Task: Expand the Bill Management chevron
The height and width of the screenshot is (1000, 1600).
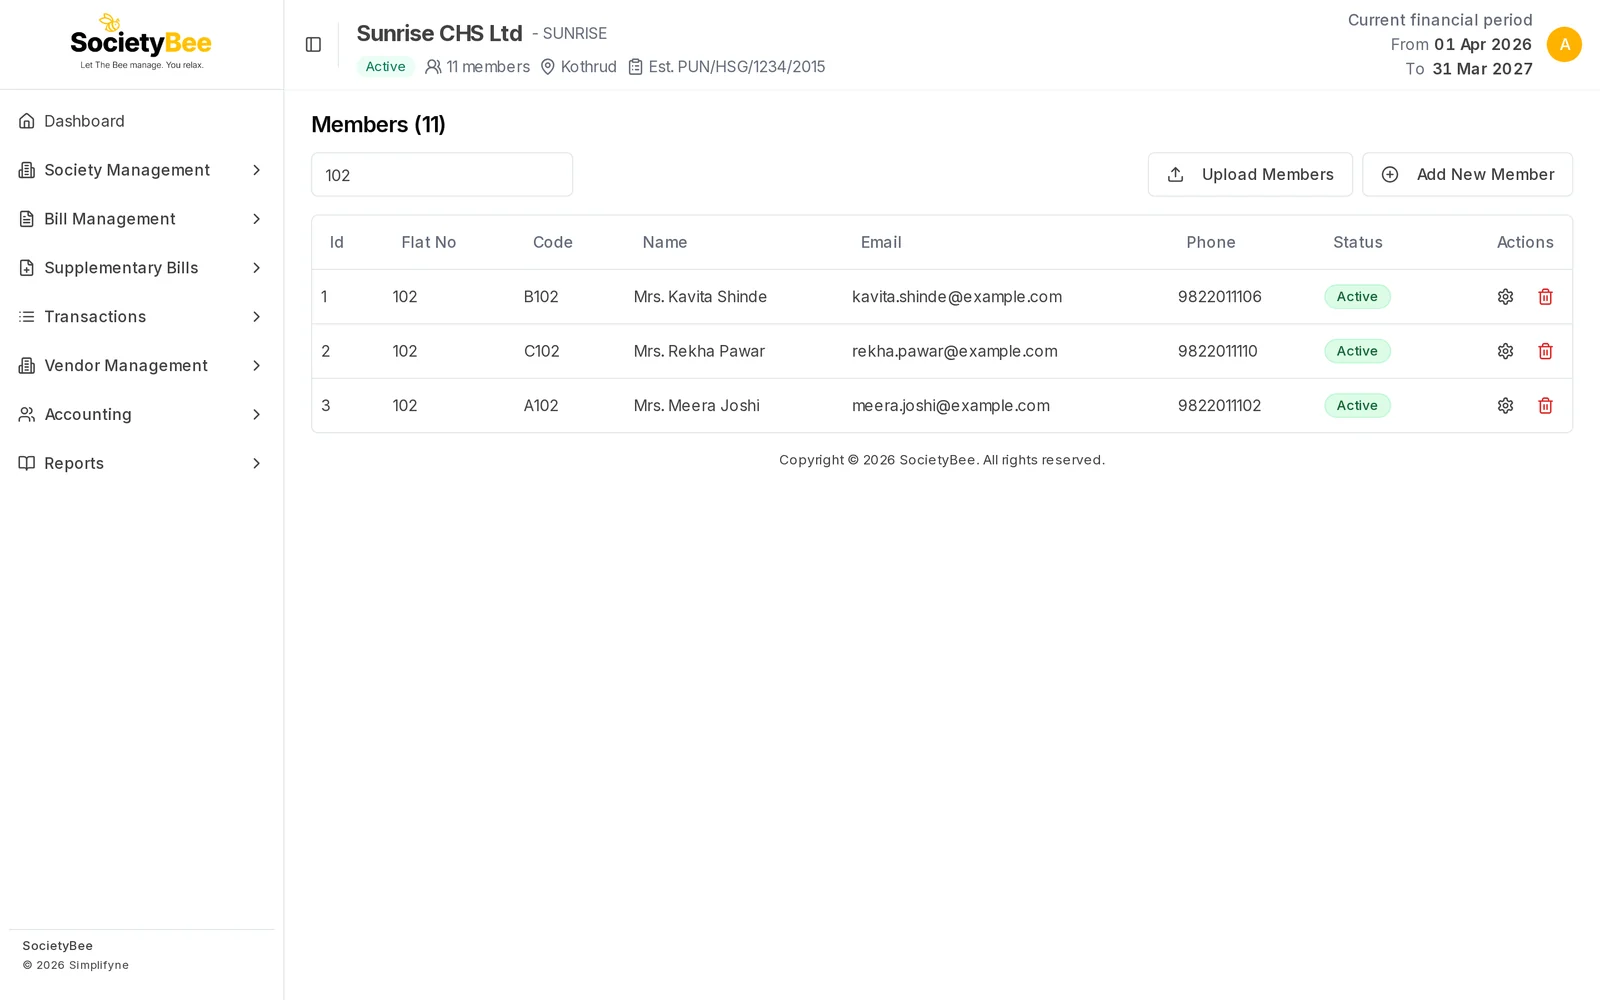Action: (256, 219)
